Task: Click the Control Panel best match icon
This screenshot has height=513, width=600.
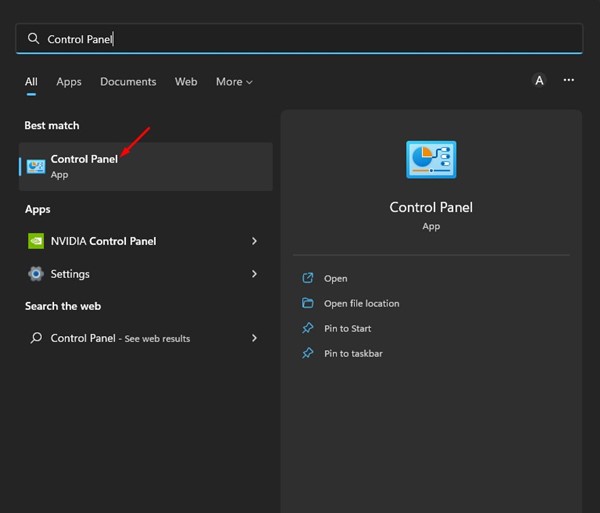Action: tap(36, 166)
